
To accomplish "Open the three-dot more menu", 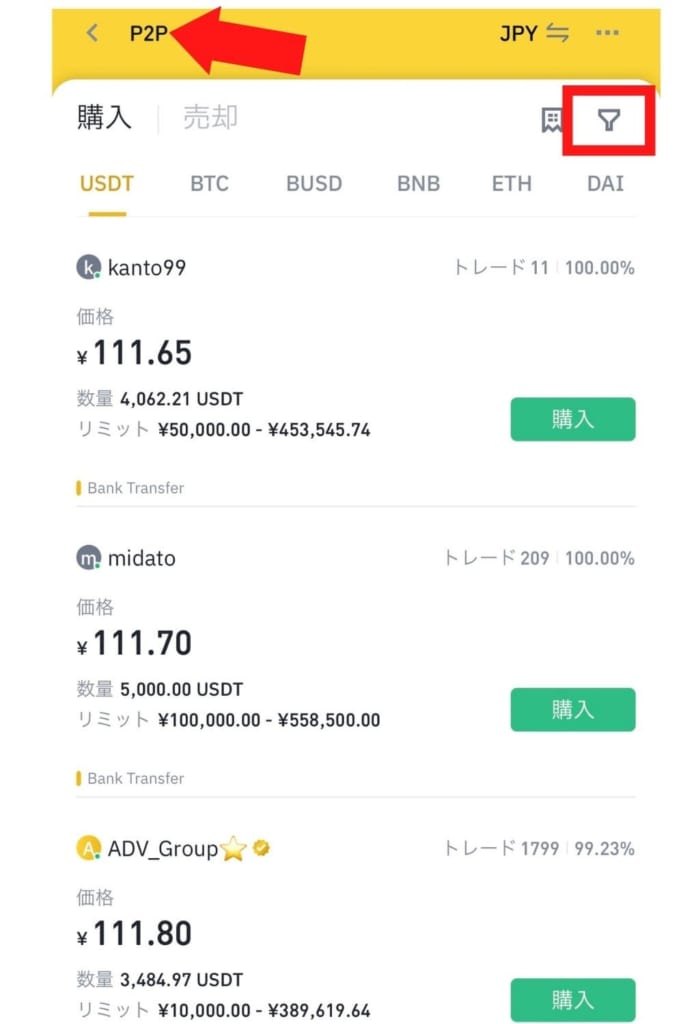I will click(x=607, y=33).
